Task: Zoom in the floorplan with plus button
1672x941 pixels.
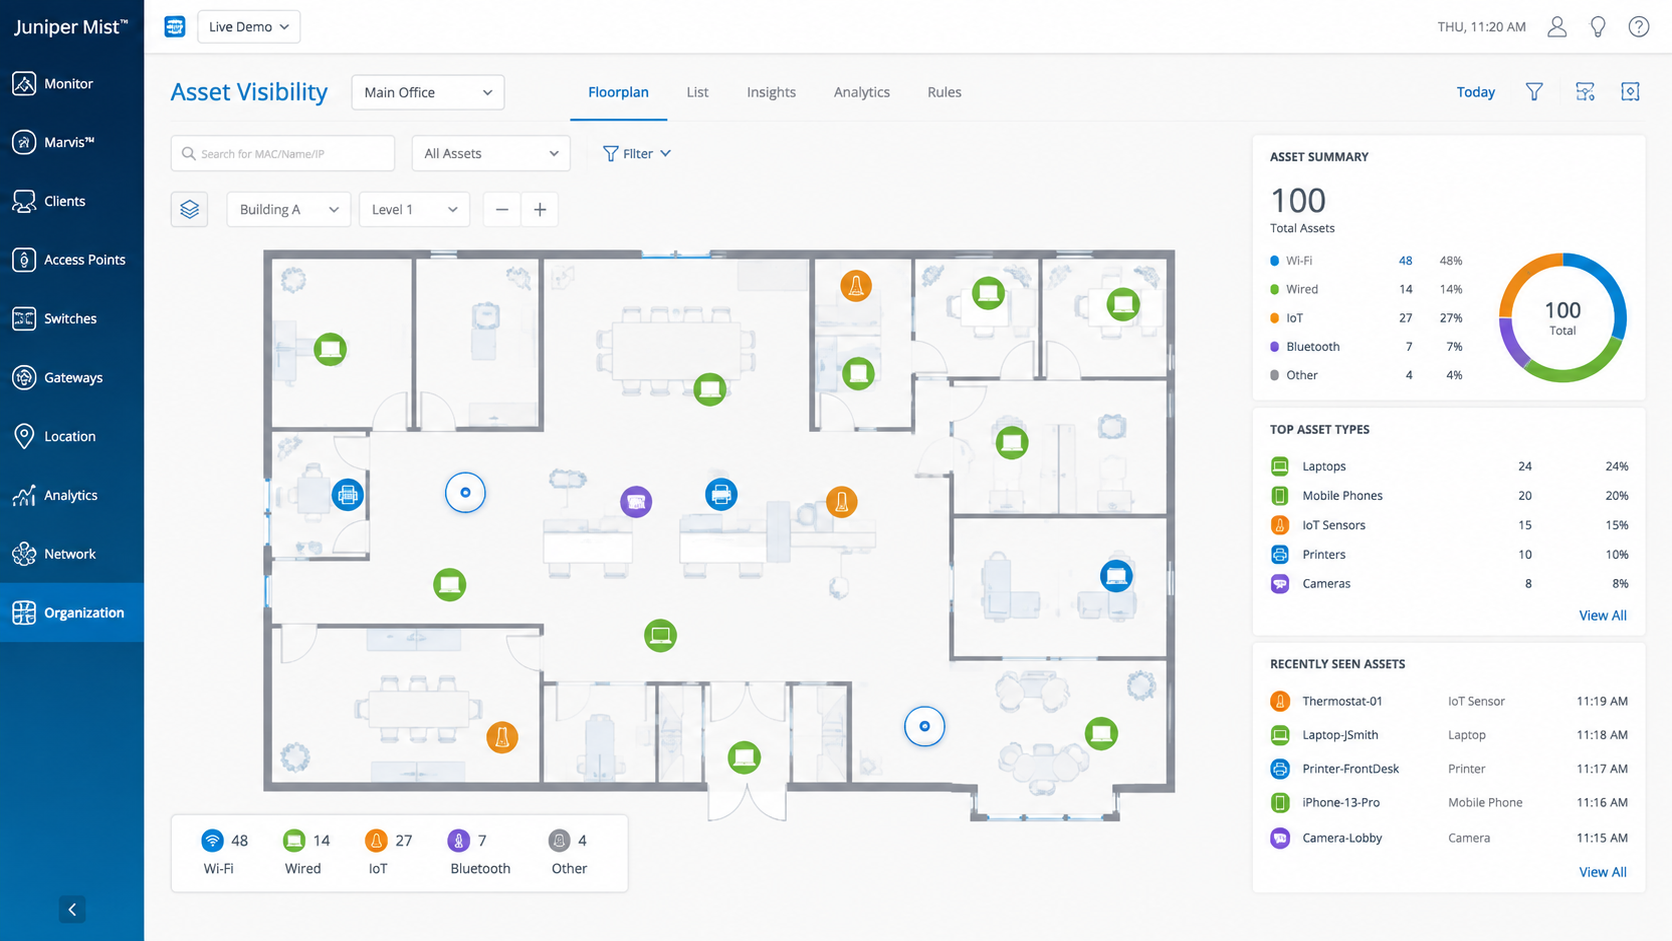Action: tap(540, 209)
